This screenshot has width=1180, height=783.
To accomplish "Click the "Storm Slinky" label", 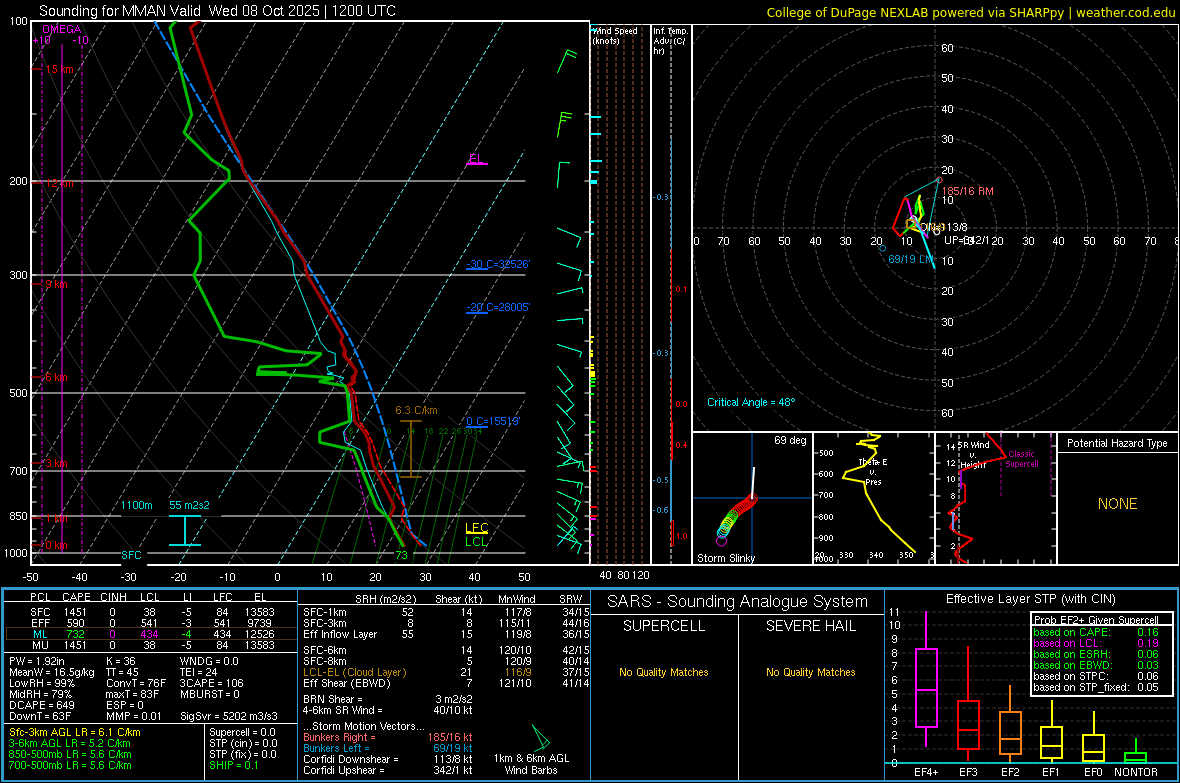I will click(x=726, y=558).
